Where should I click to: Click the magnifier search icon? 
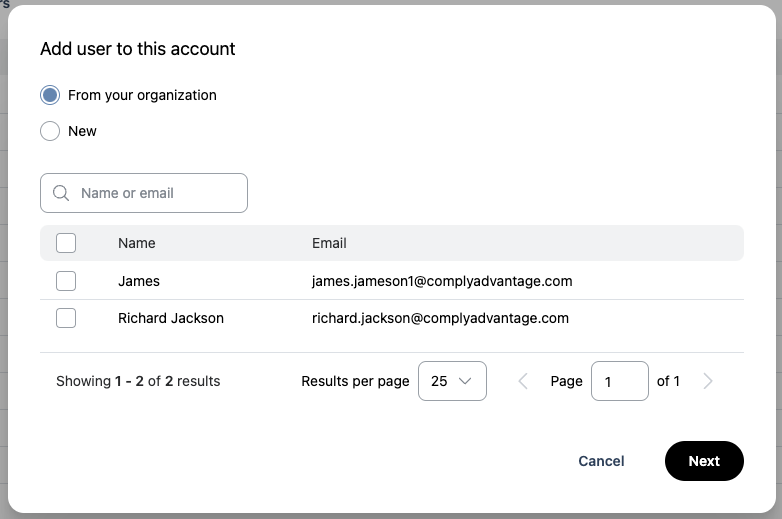61,193
